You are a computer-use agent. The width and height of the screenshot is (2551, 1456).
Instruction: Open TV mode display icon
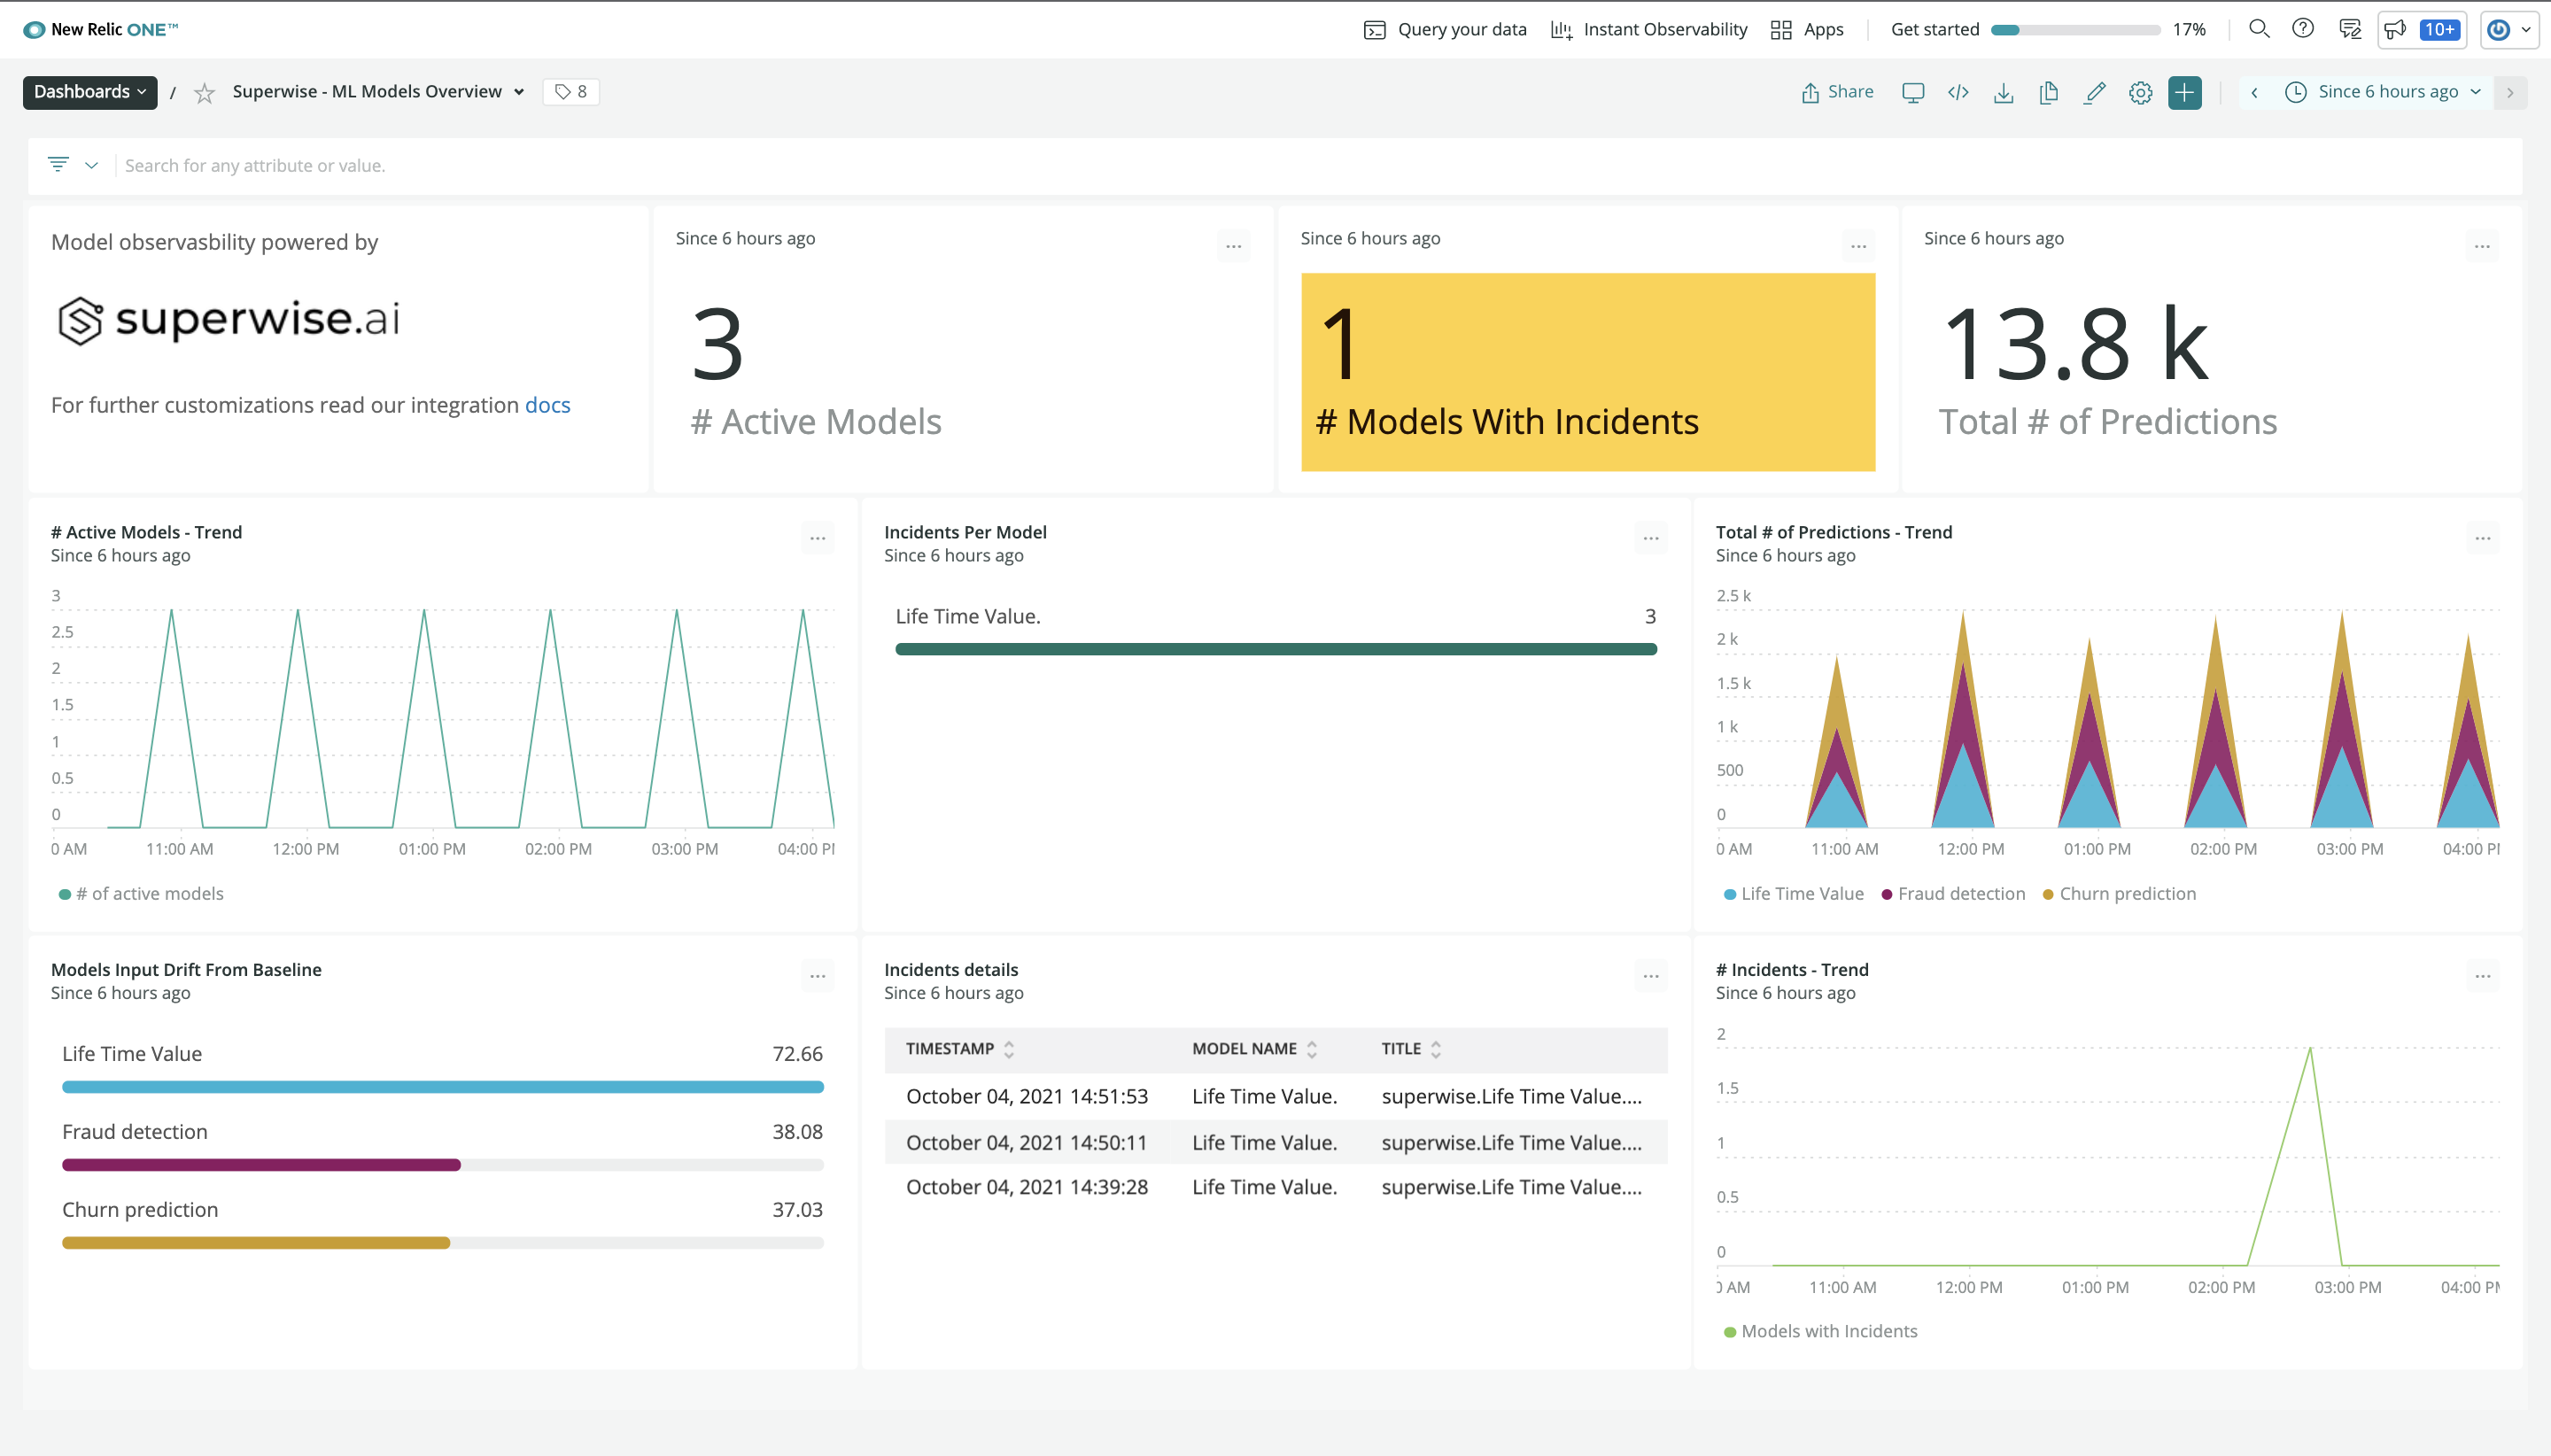click(x=1912, y=93)
